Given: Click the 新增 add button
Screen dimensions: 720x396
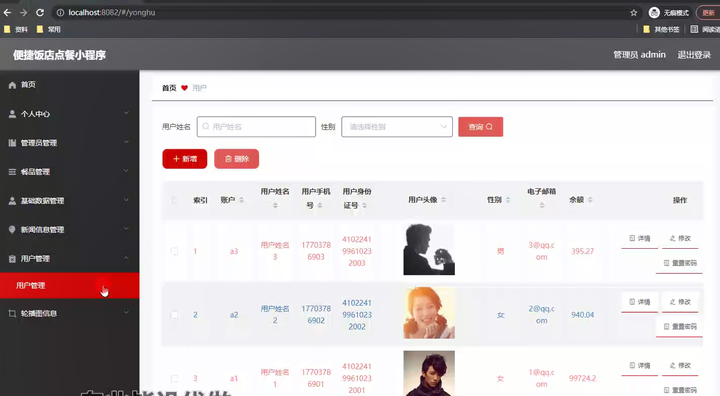Looking at the screenshot, I should click(x=185, y=159).
